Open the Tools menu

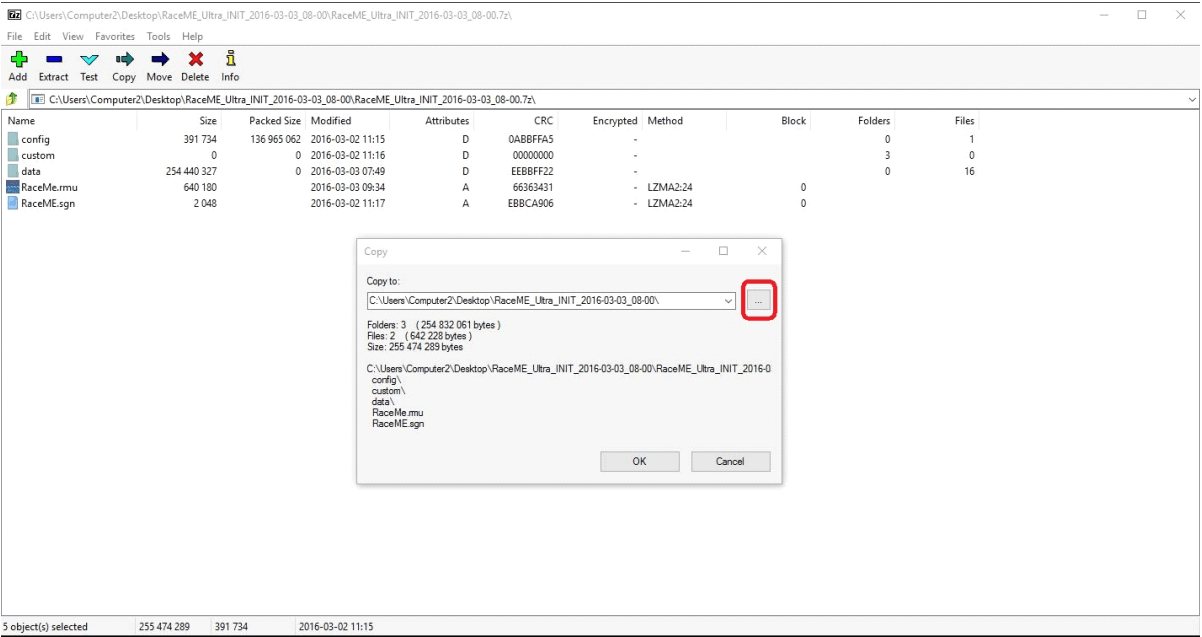pos(158,36)
